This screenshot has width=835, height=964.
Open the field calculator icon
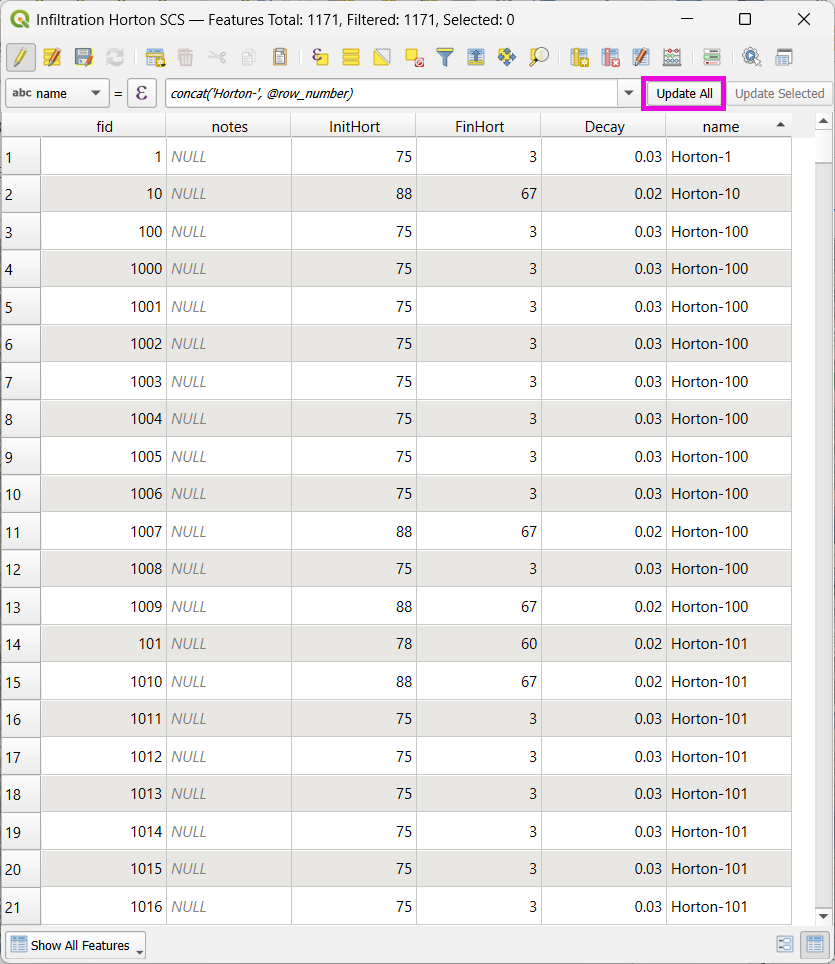[x=672, y=57]
